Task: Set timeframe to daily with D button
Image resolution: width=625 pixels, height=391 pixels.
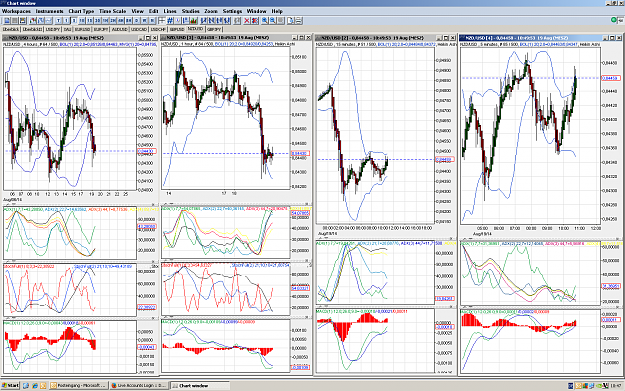Action: [136, 20]
